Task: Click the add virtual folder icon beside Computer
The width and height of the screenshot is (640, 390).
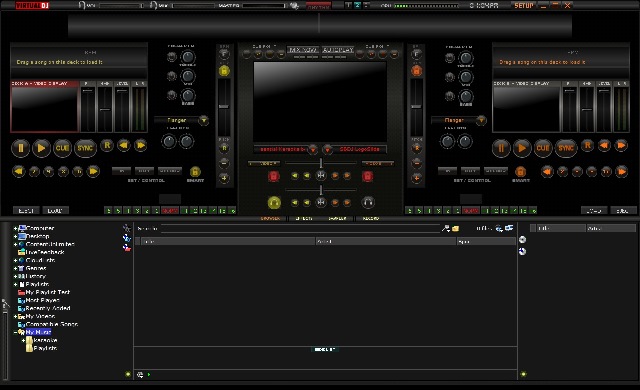Action: point(127,228)
